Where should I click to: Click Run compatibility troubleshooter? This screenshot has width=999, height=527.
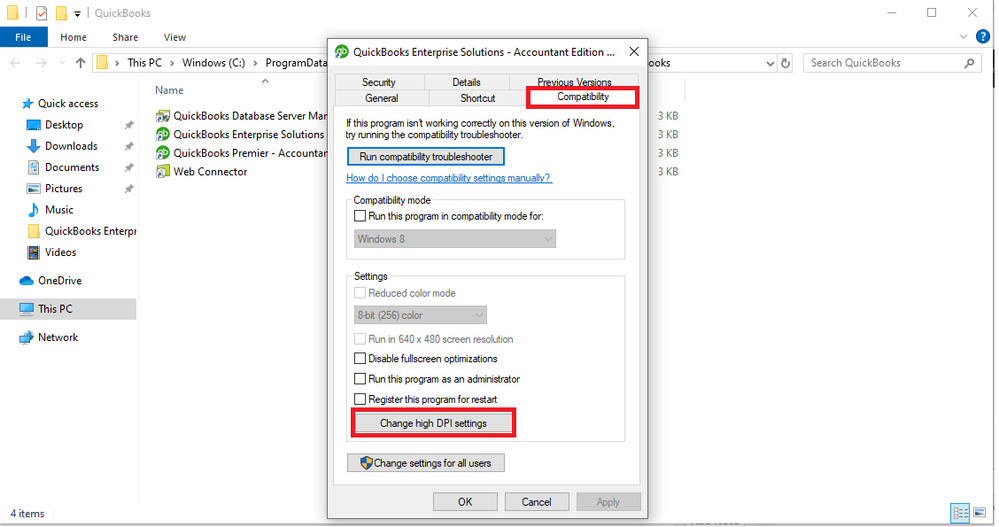[x=426, y=157]
